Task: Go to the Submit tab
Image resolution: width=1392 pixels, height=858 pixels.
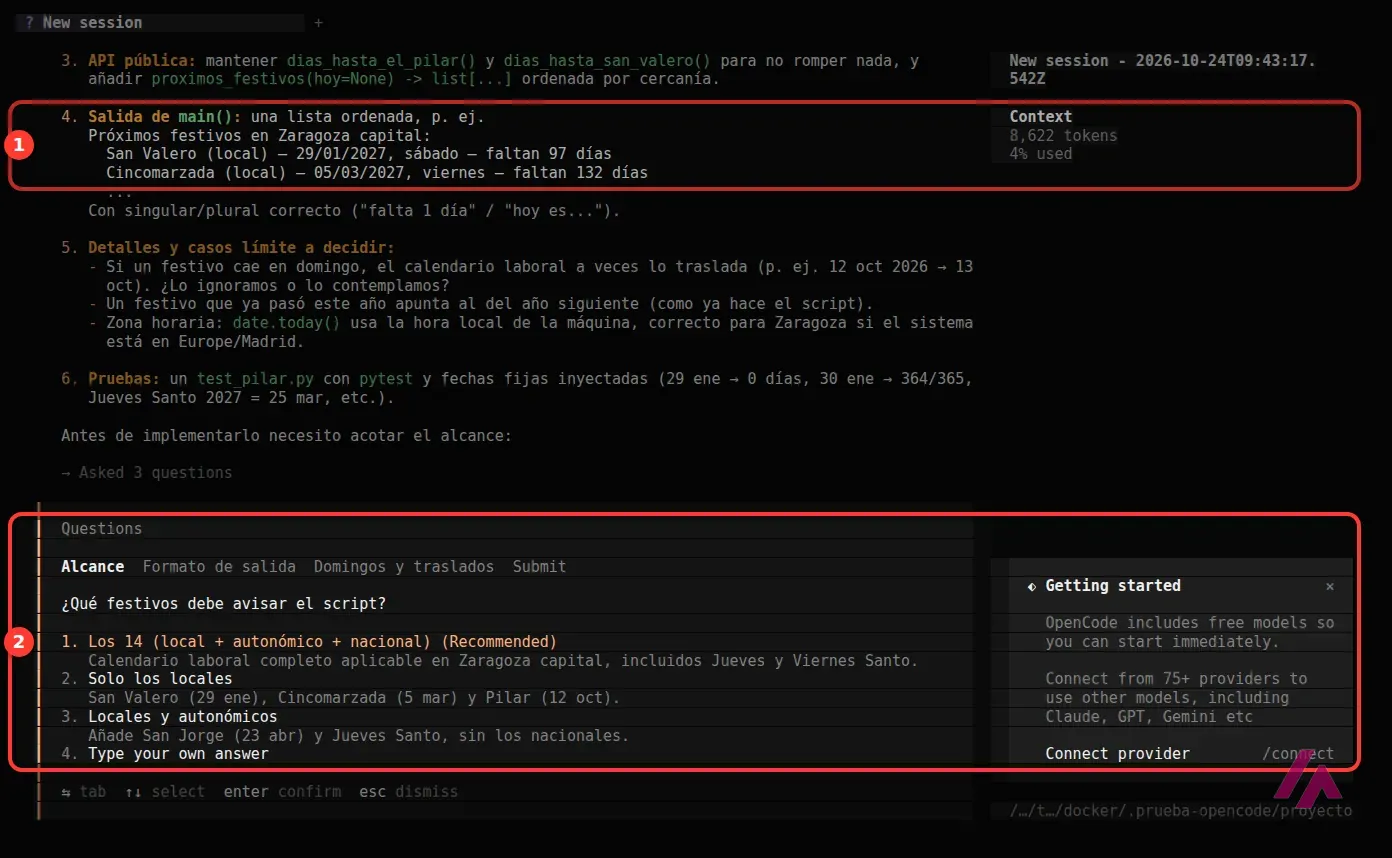Action: point(539,566)
